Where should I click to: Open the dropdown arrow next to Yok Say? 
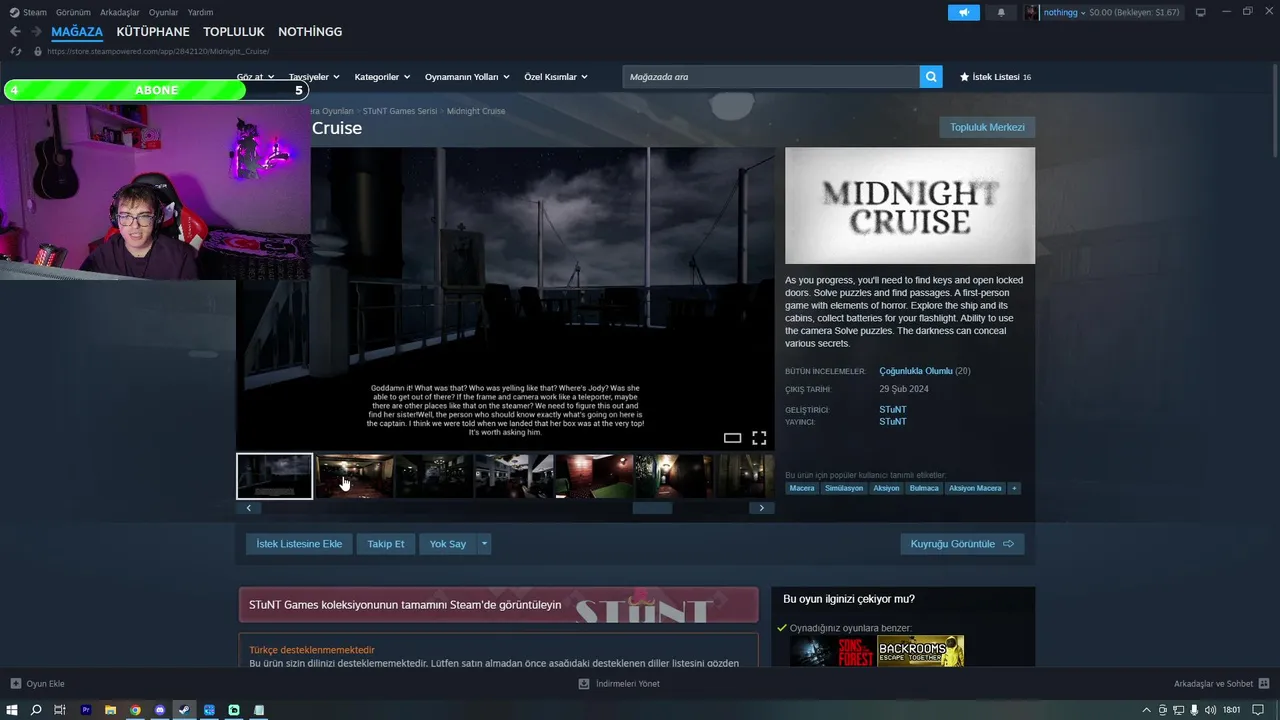(484, 544)
